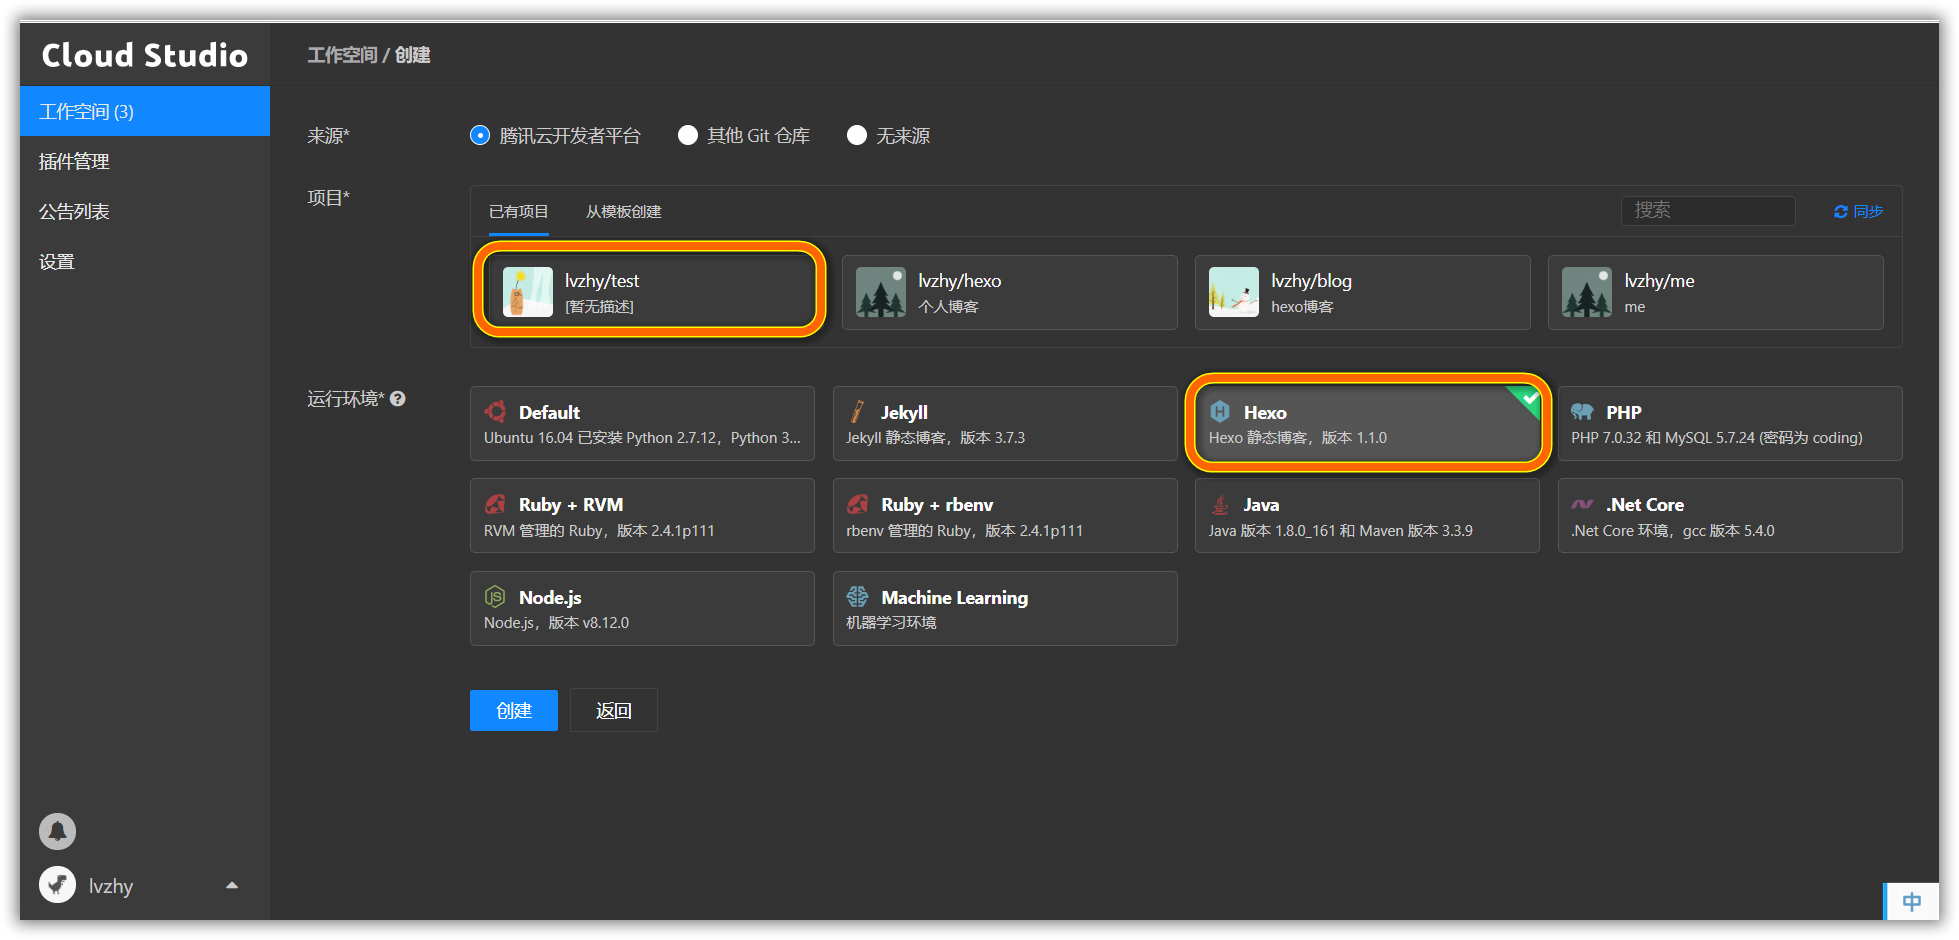Click the Jekyll 静态博客 version description
Viewport: 1959px width, 940px height.
pyautogui.click(x=935, y=437)
